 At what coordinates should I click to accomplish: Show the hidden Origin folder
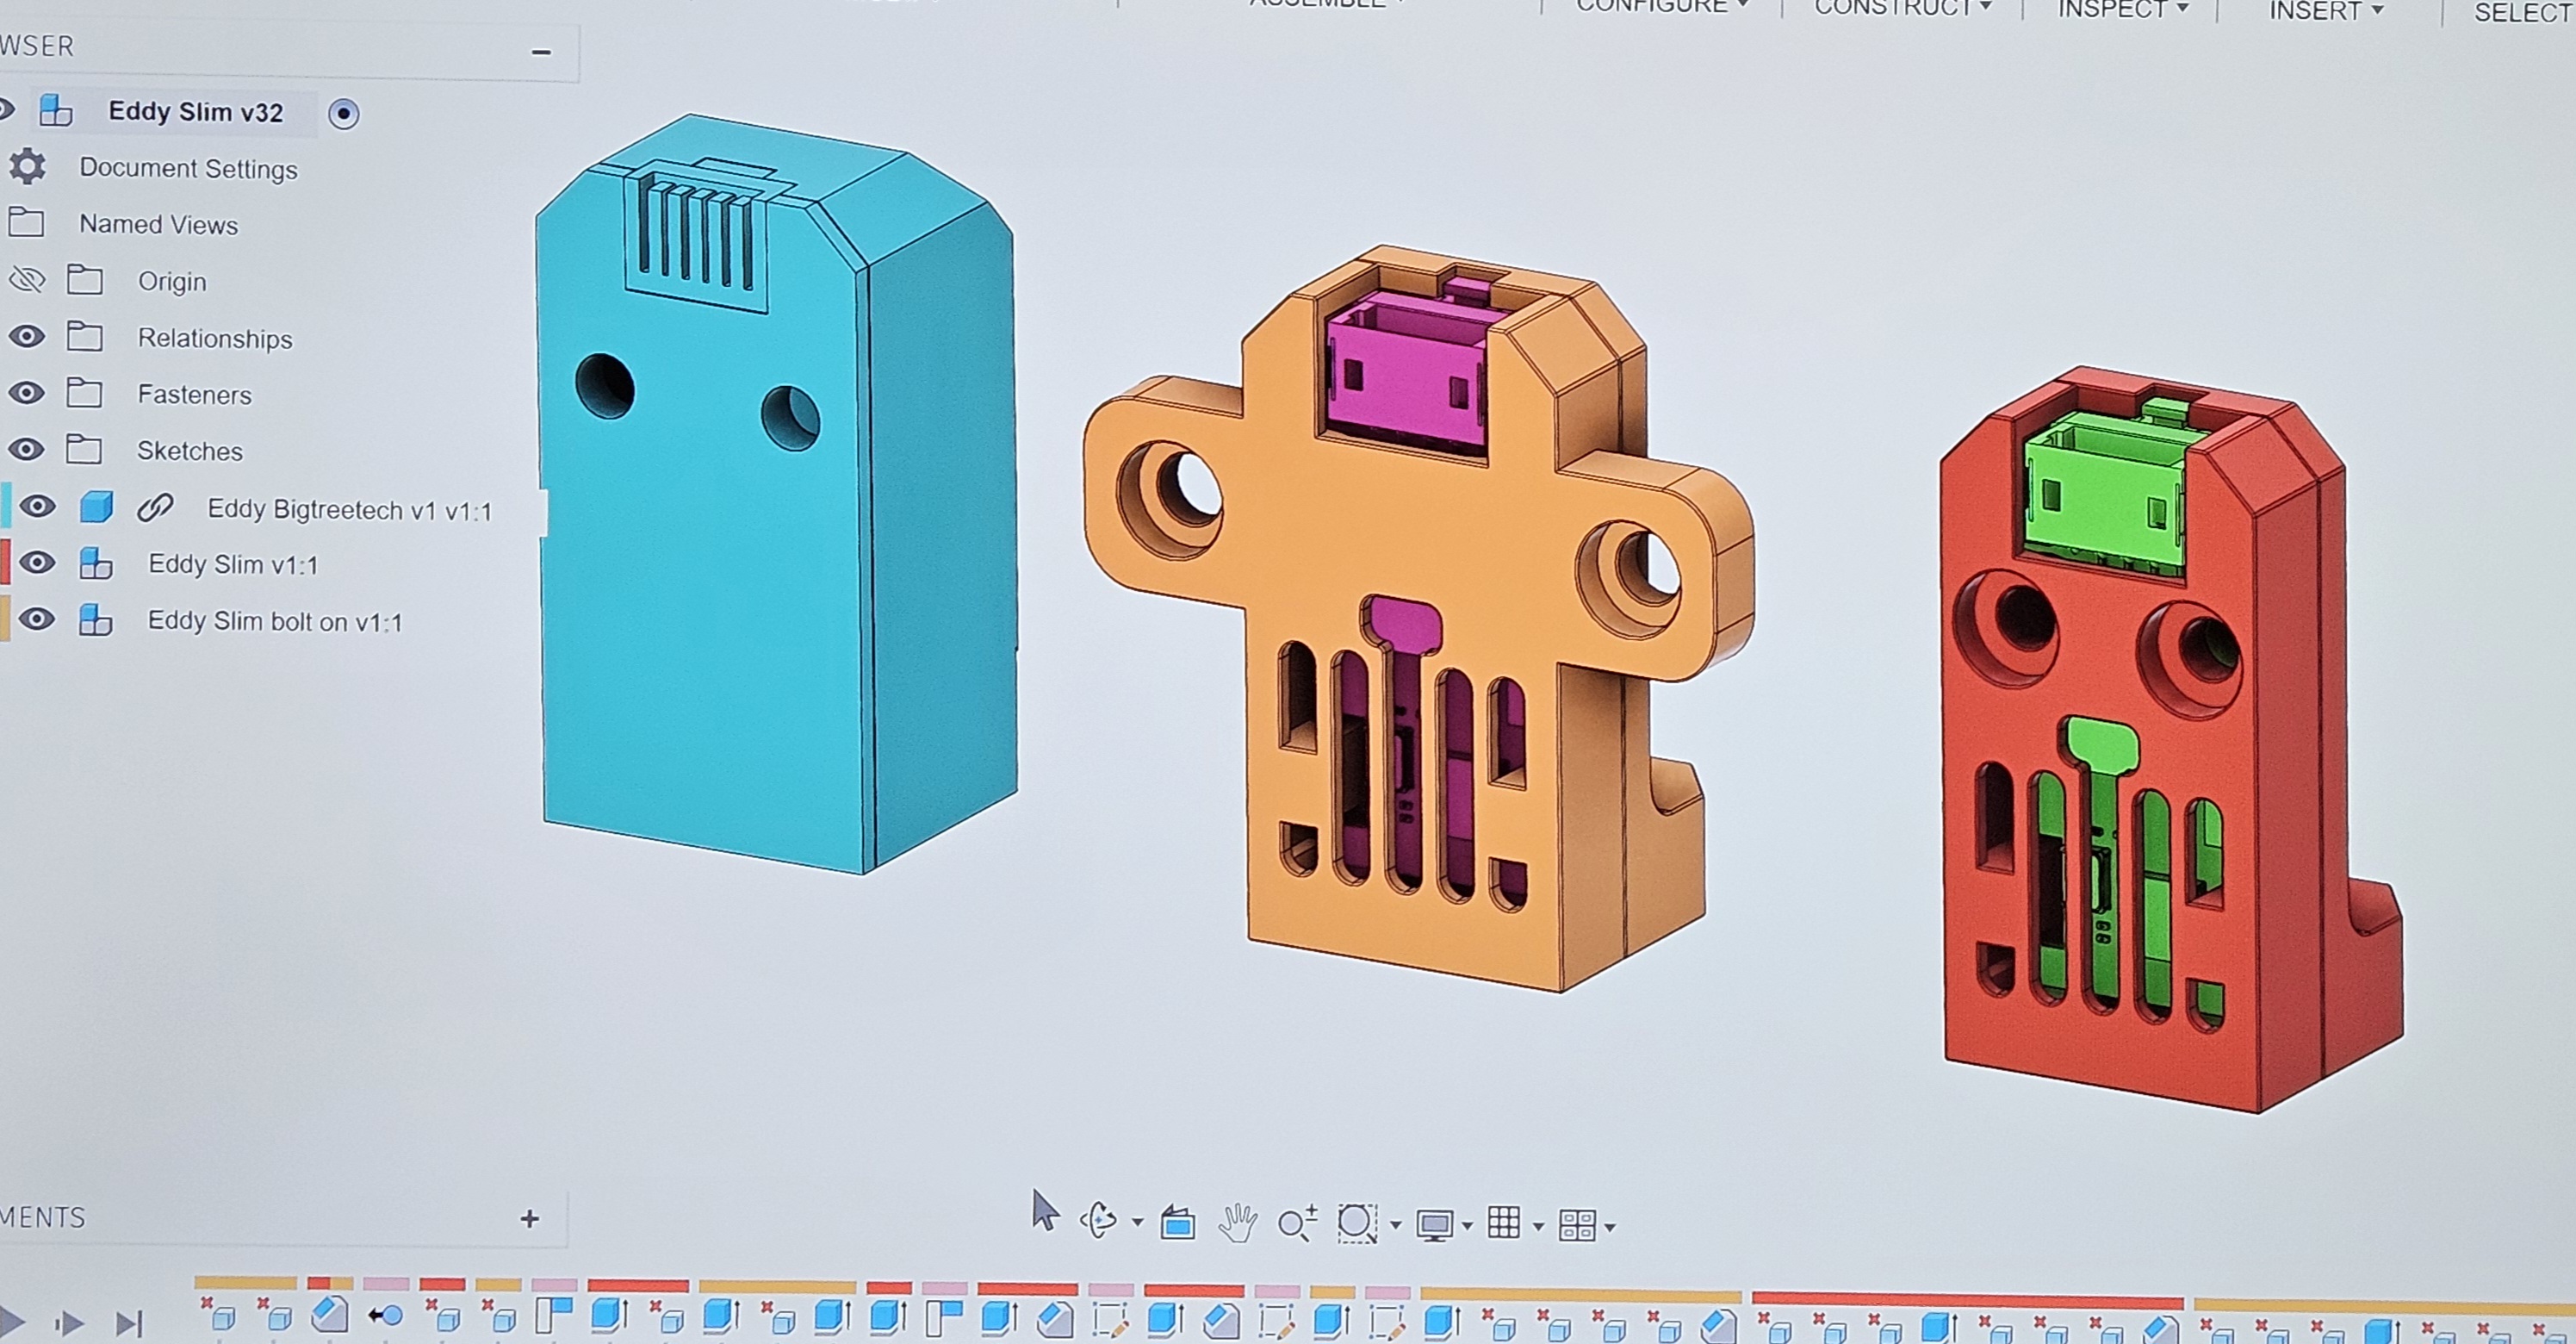click(27, 280)
